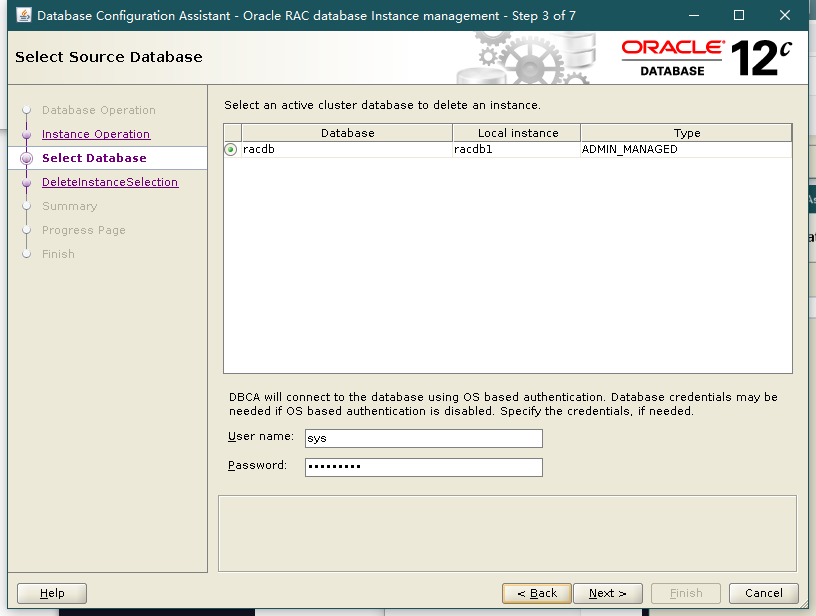
Task: Click the Instance Operation step link
Action: (x=96, y=134)
